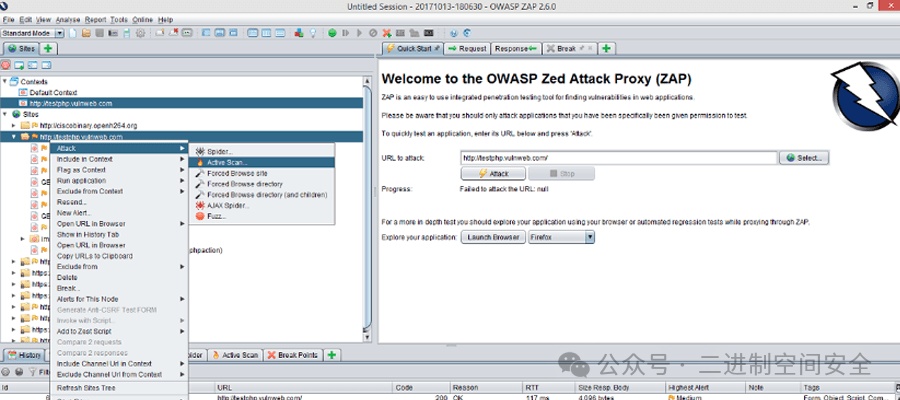This screenshot has width=900, height=400.
Task: Open Add to Zest Script submenu
Action: click(x=119, y=331)
